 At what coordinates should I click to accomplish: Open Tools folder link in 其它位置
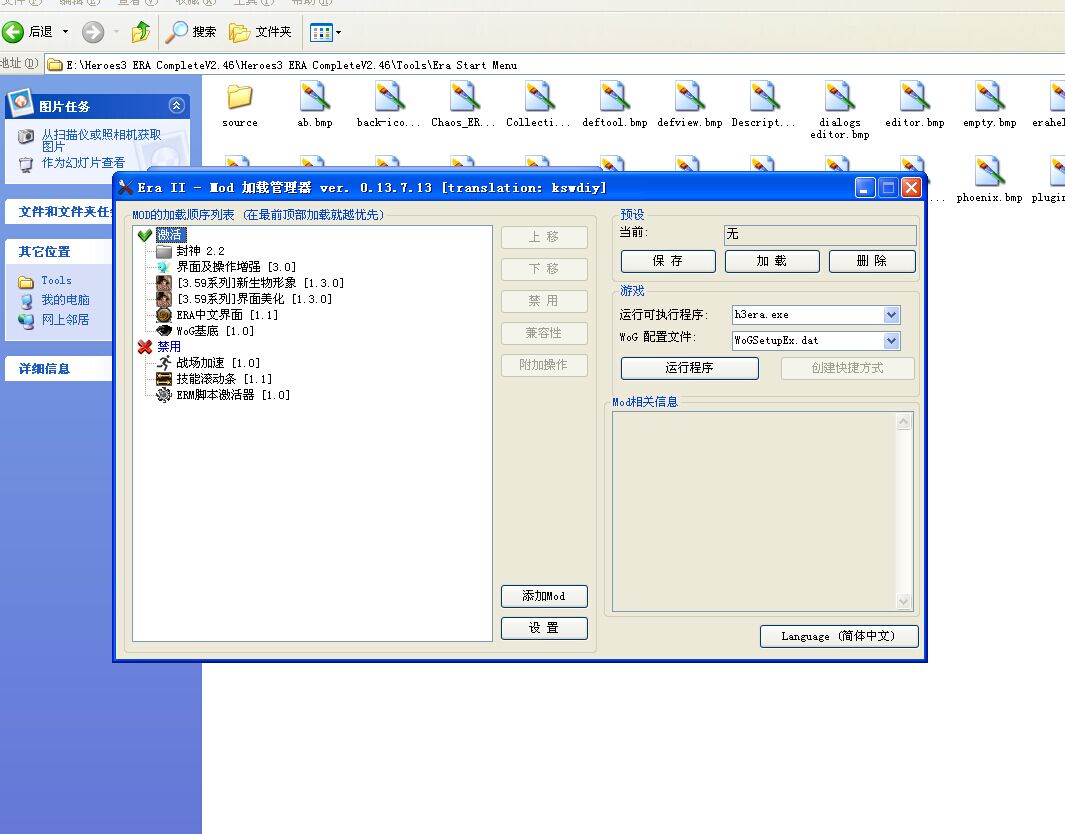click(x=56, y=280)
